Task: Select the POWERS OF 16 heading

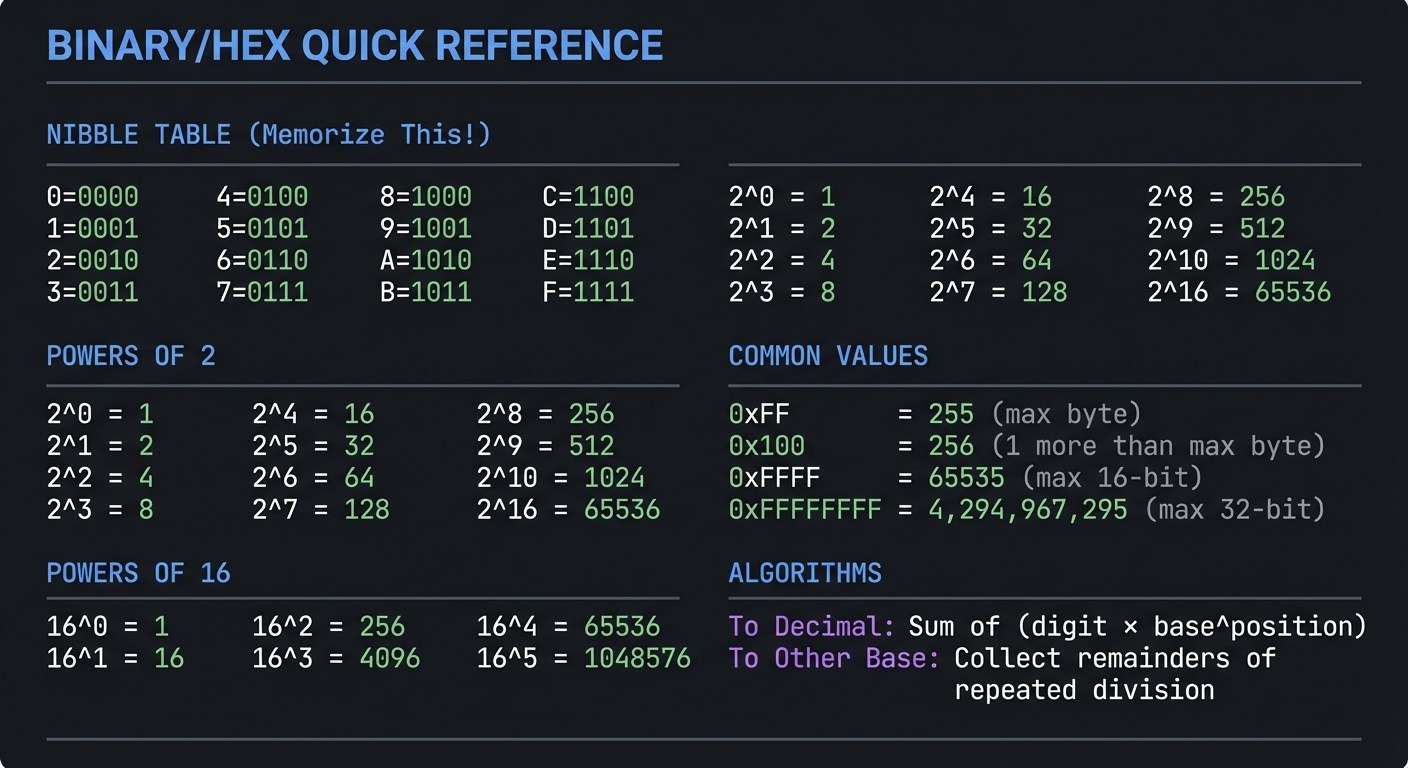Action: 138,573
